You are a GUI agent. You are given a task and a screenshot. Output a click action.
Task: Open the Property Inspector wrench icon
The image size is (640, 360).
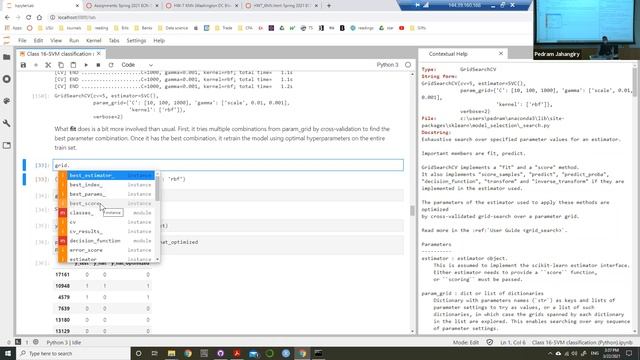(7, 123)
